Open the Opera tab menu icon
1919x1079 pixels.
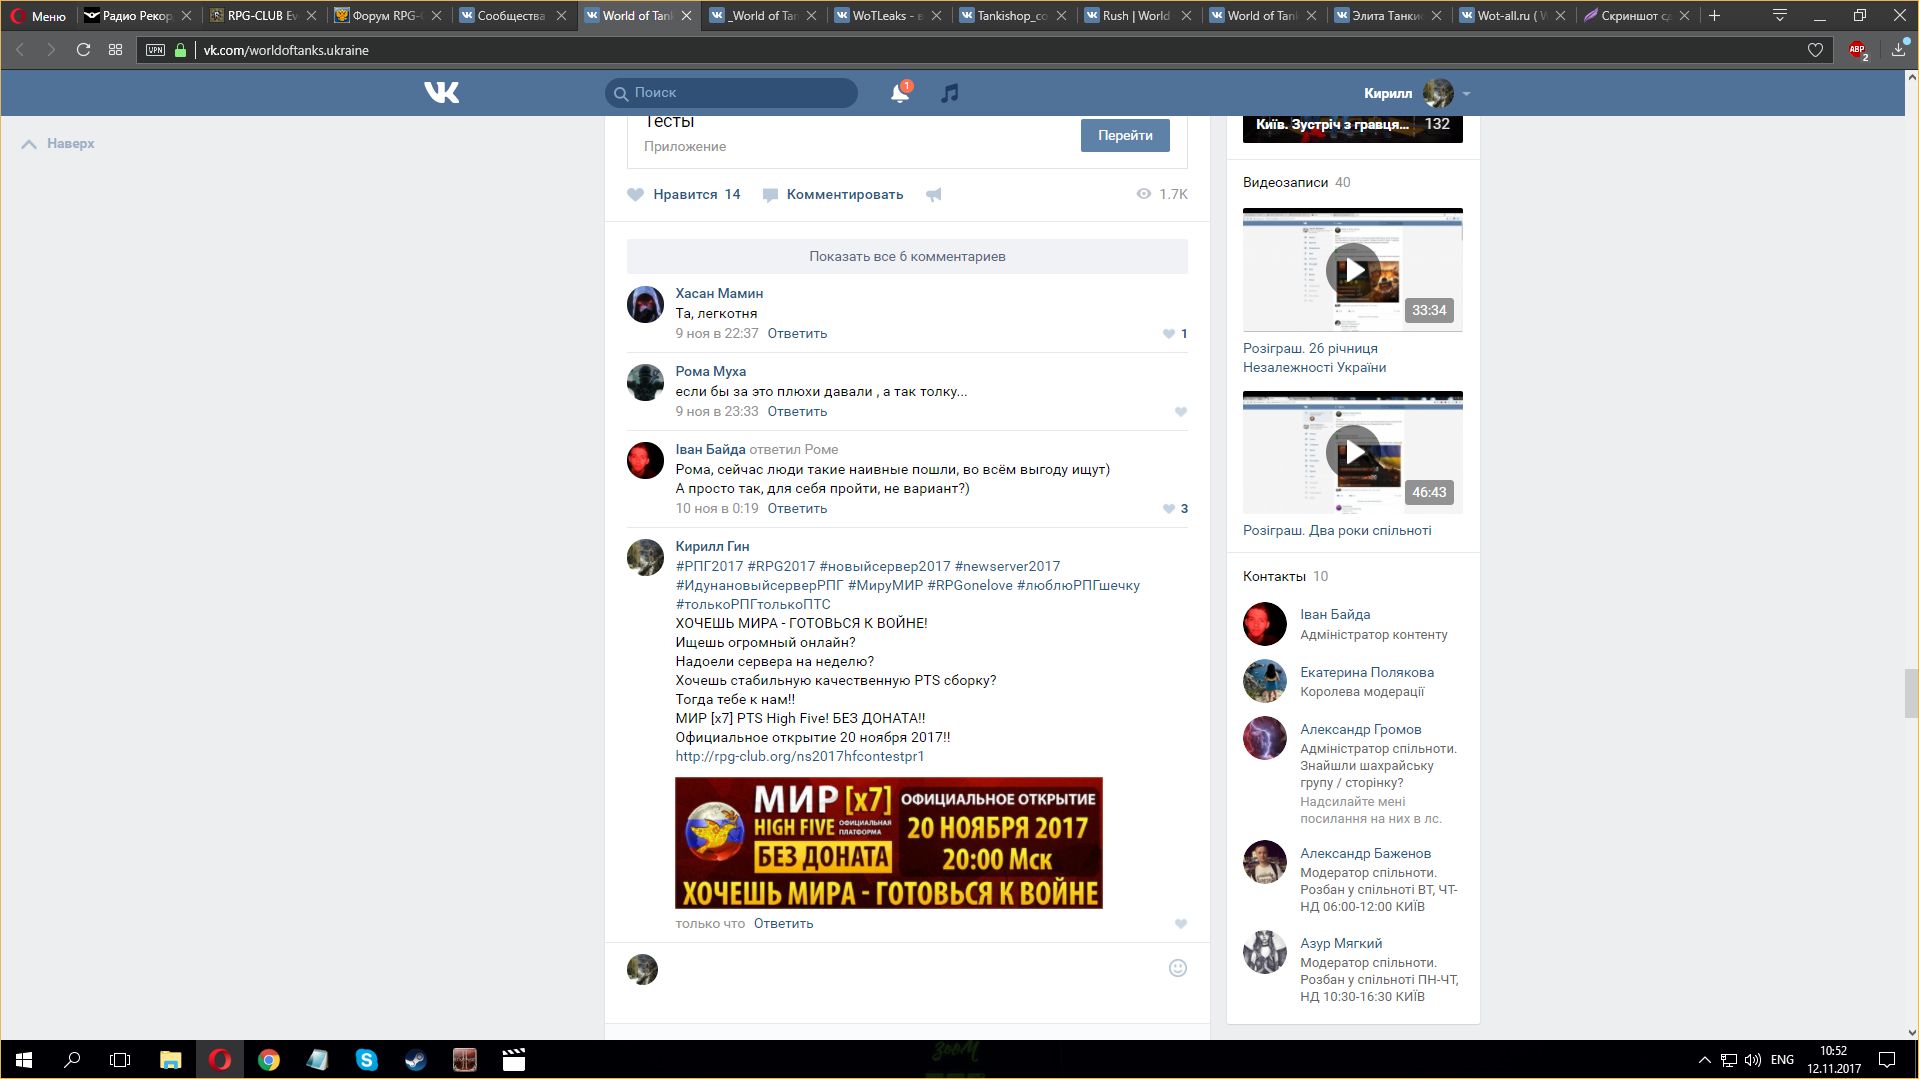[1780, 15]
